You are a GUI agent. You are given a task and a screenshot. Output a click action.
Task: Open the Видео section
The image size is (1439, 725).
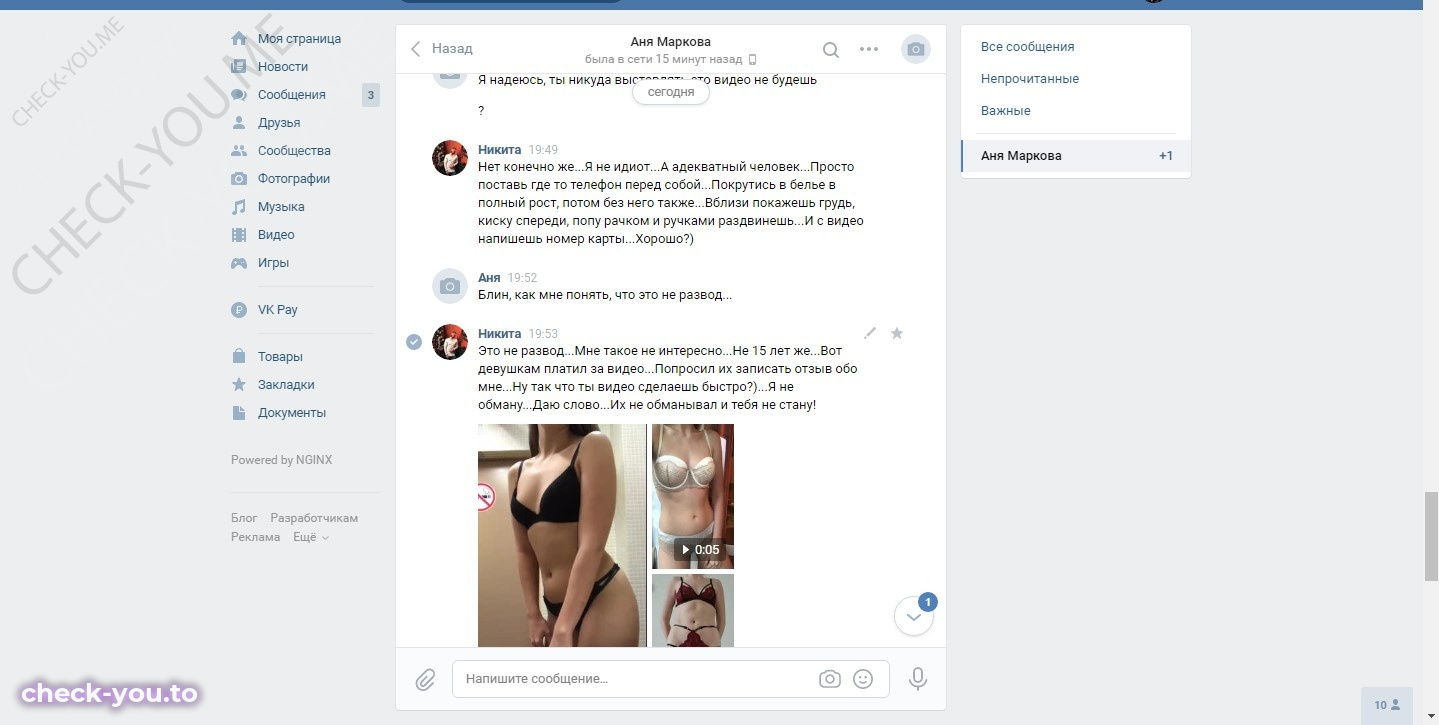(x=276, y=235)
